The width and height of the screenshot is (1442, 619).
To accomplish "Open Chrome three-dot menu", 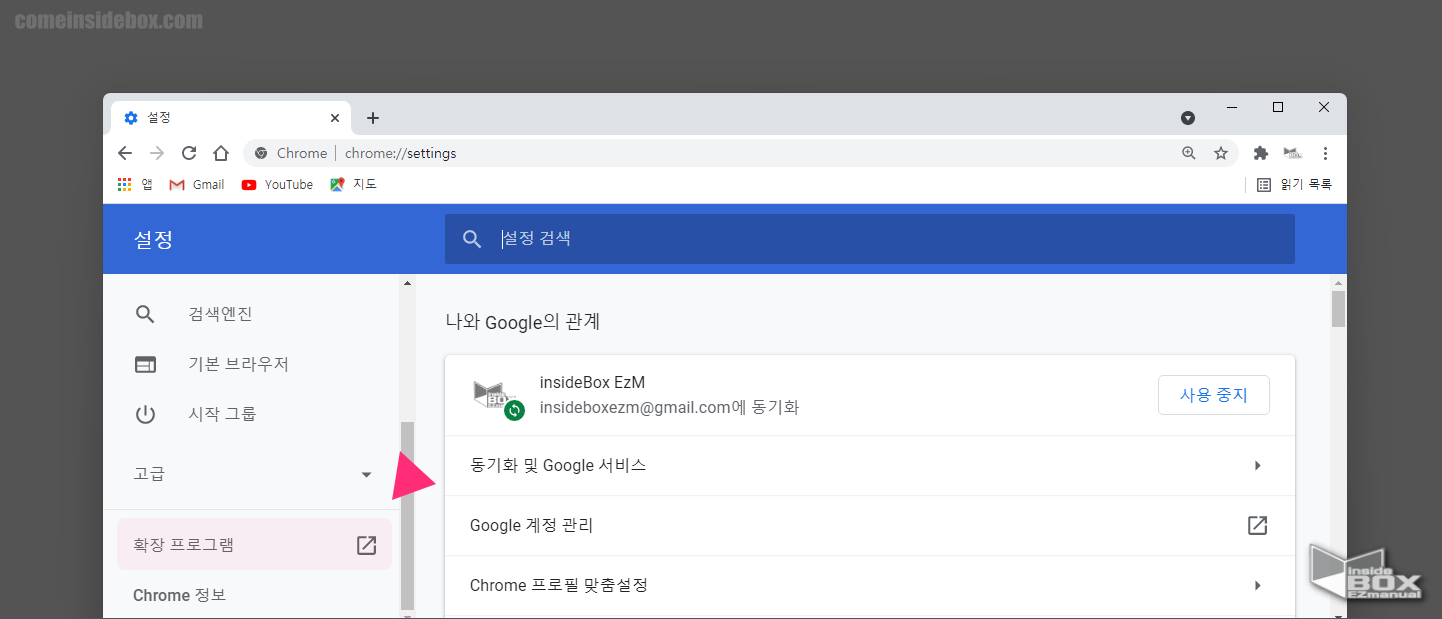I will click(1325, 153).
